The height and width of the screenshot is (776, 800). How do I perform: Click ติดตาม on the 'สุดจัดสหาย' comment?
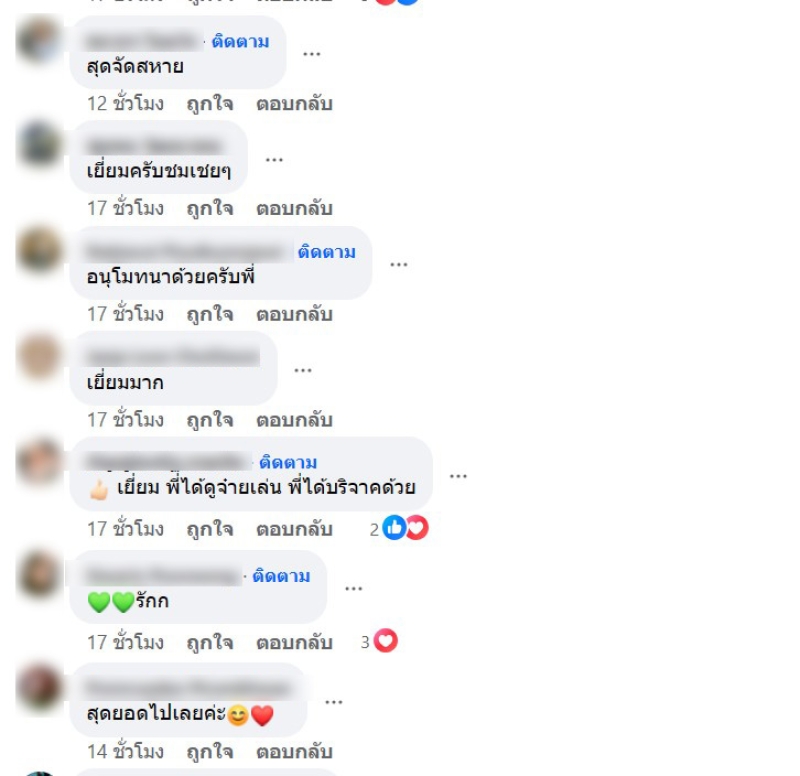coord(240,41)
